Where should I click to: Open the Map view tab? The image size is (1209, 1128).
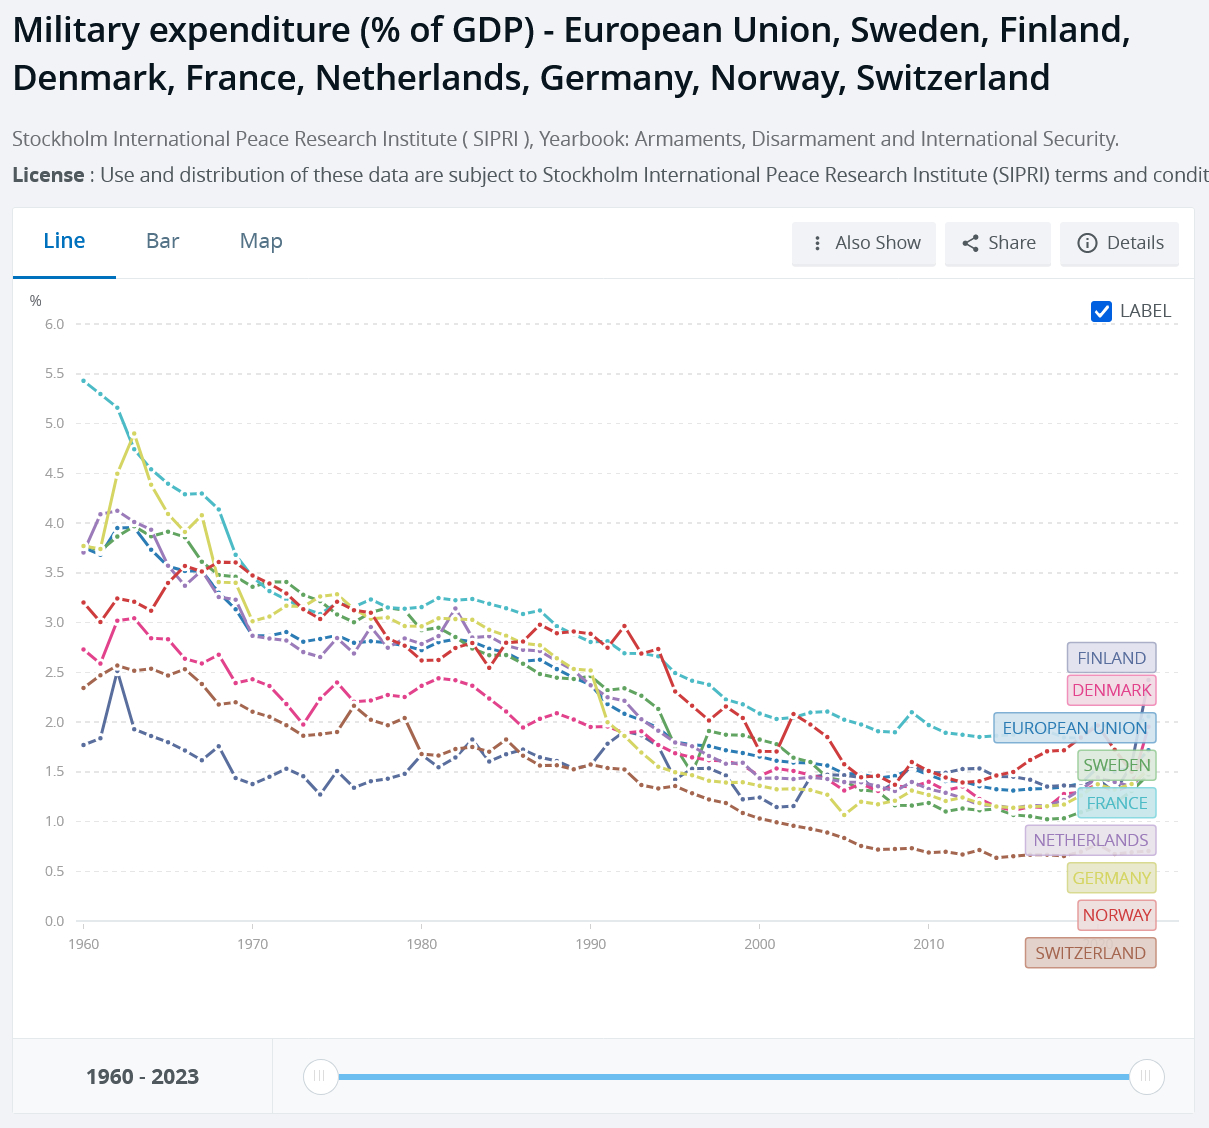[261, 241]
